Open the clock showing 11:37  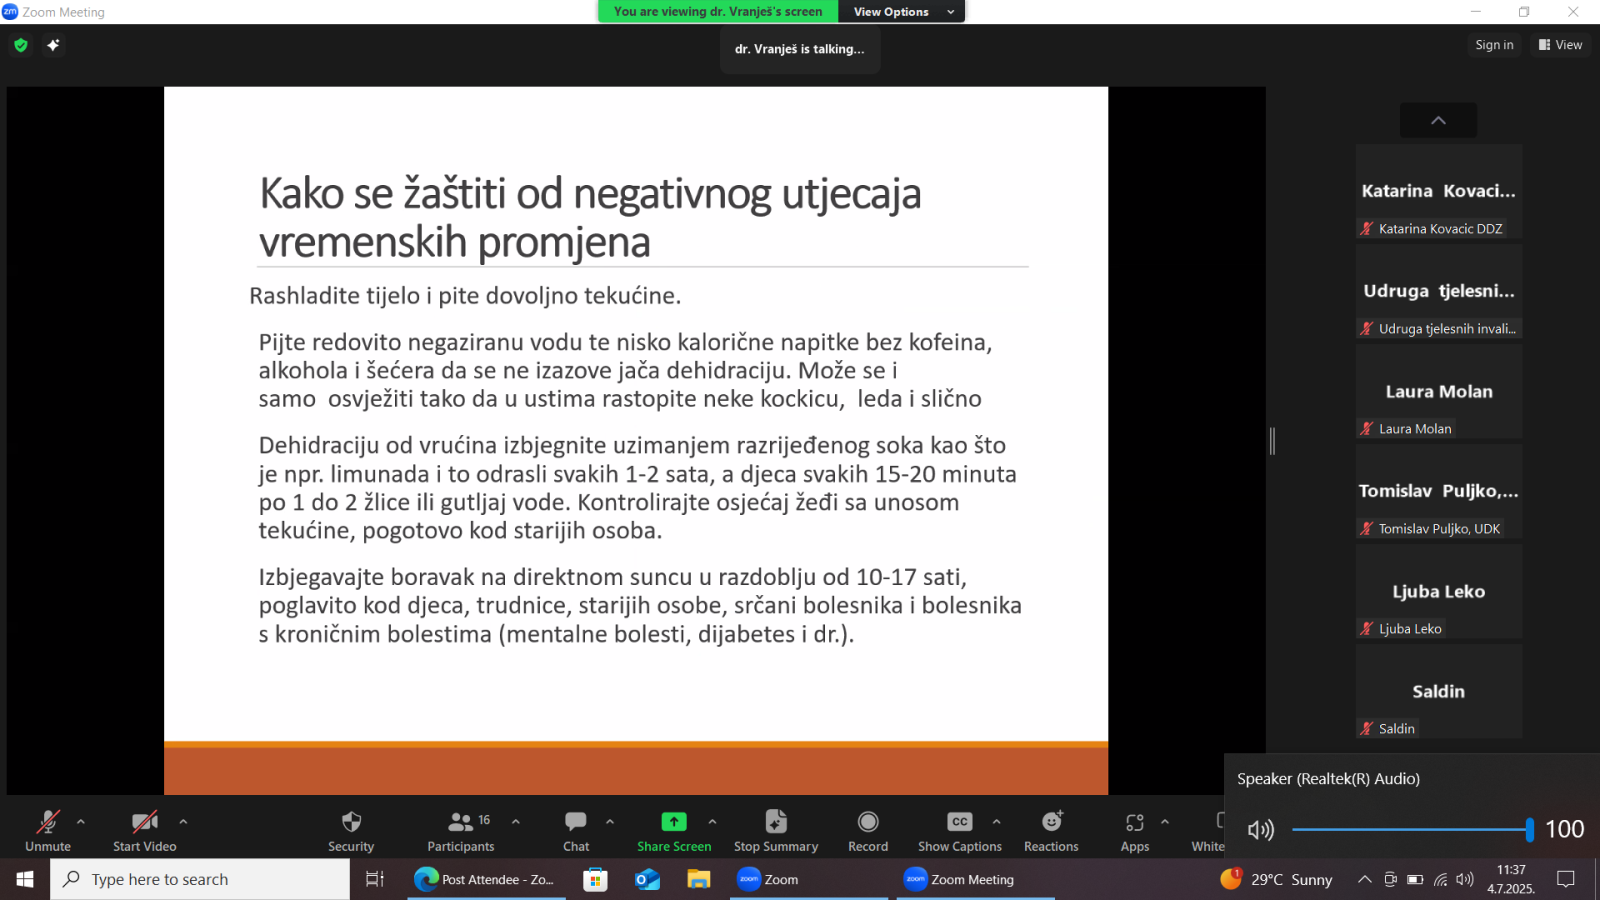coord(1511,879)
